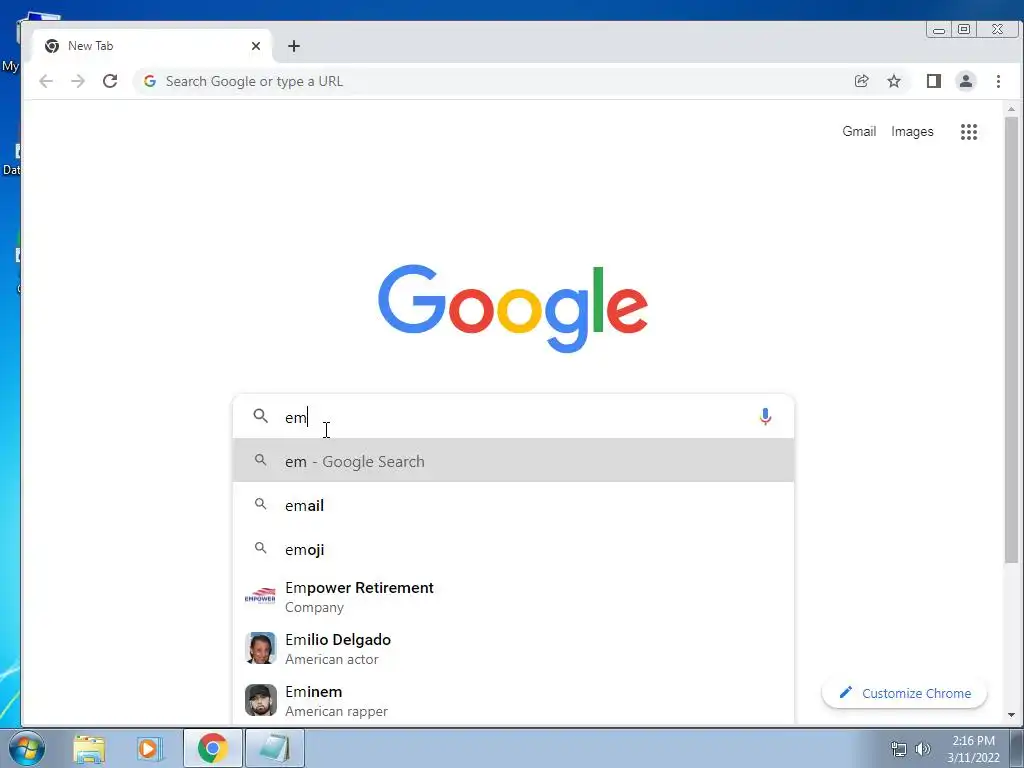Select the 'email' suggestion

513,505
